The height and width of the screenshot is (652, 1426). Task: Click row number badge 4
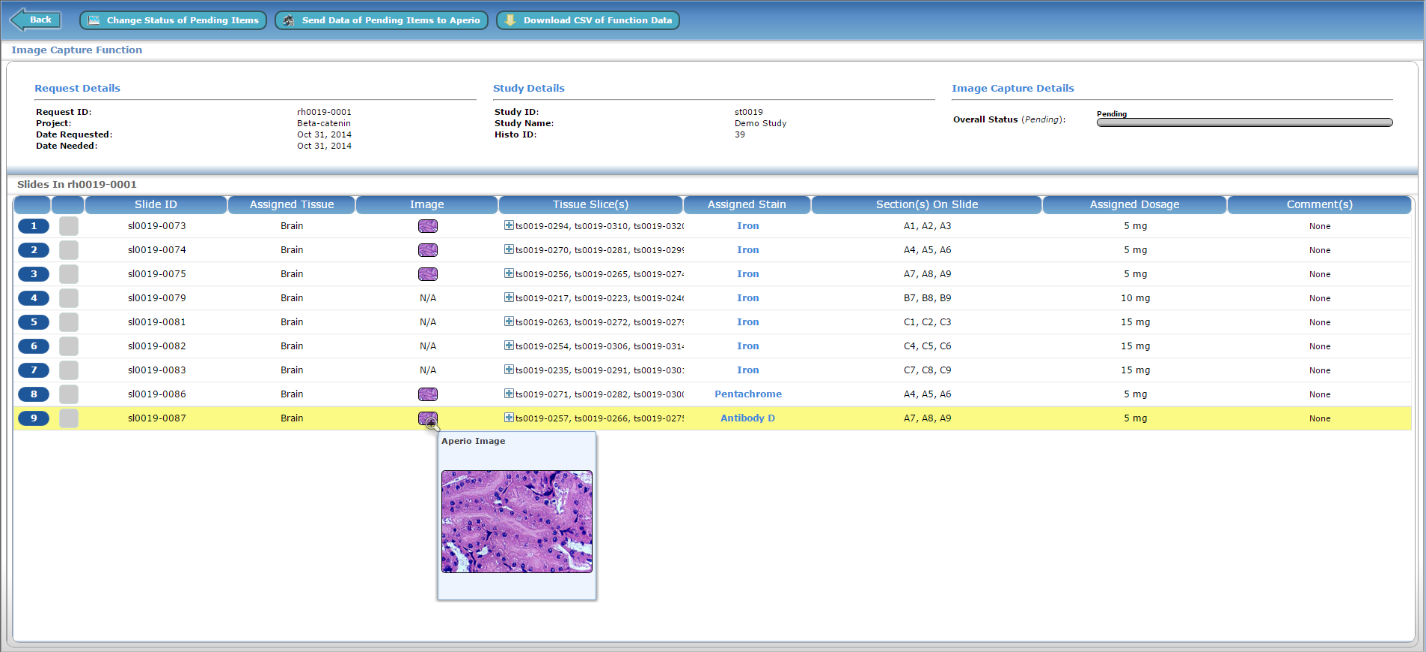click(x=33, y=298)
